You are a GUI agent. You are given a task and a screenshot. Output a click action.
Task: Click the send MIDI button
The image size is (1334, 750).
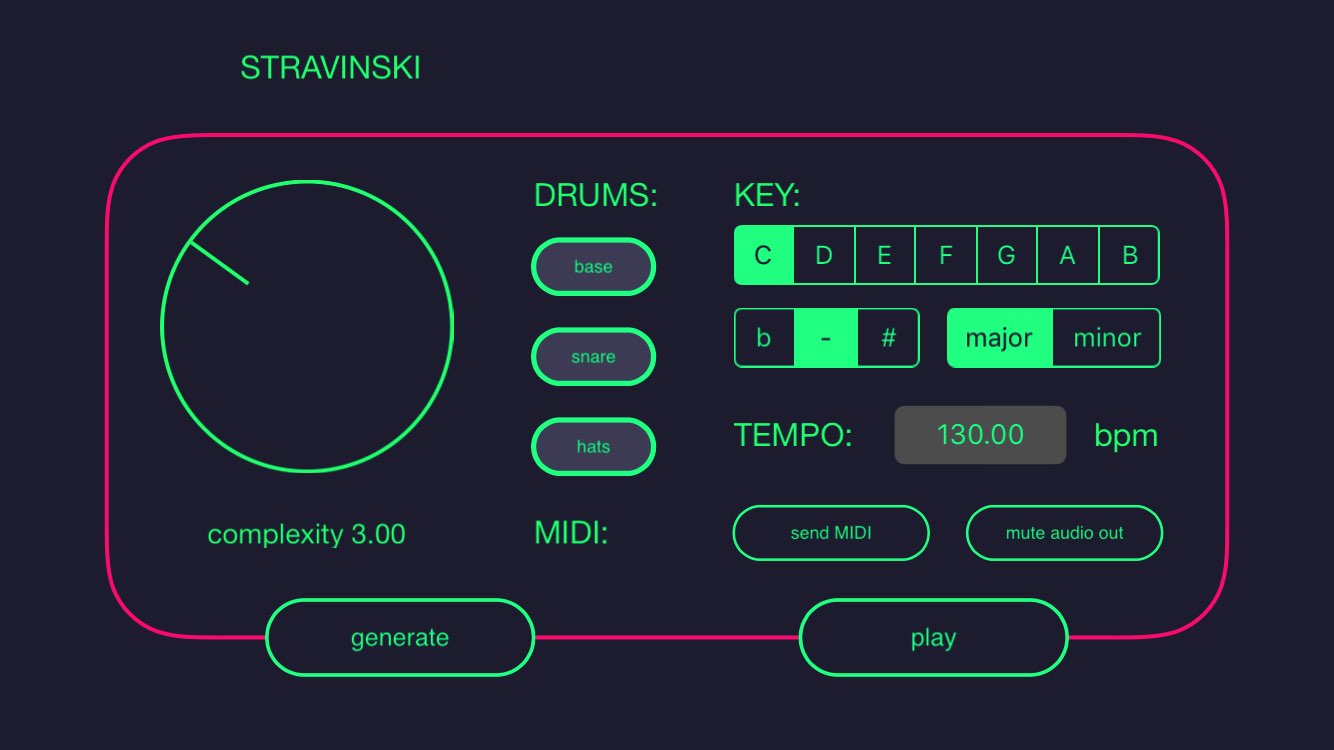831,533
